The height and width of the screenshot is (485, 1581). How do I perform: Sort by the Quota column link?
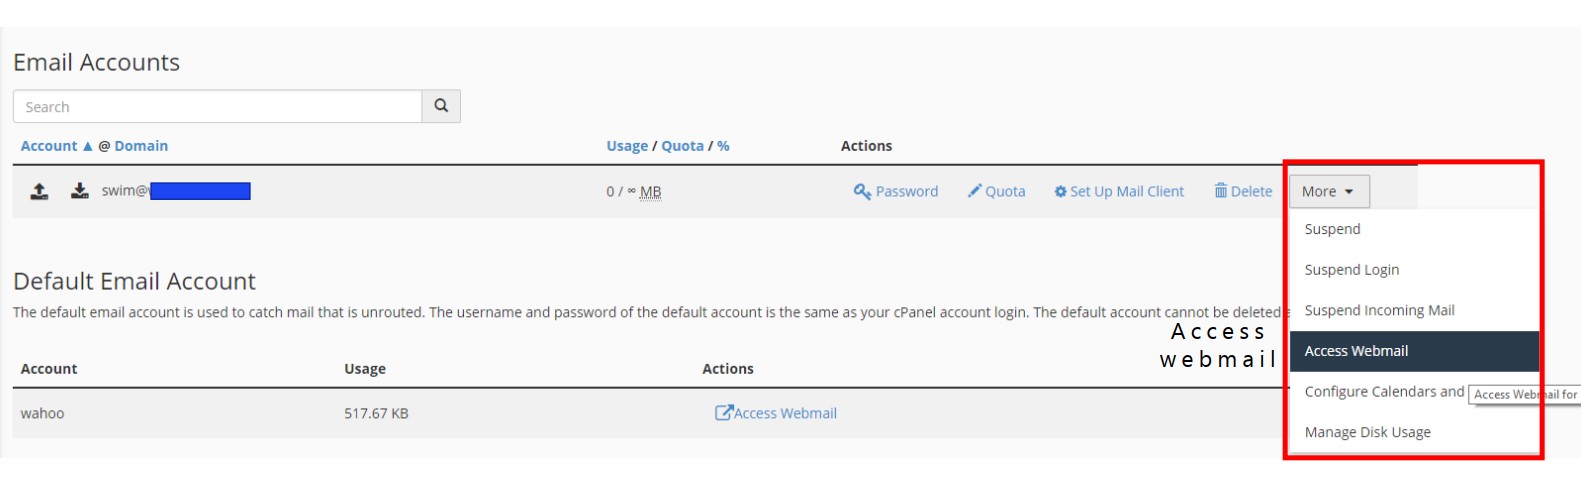click(682, 146)
